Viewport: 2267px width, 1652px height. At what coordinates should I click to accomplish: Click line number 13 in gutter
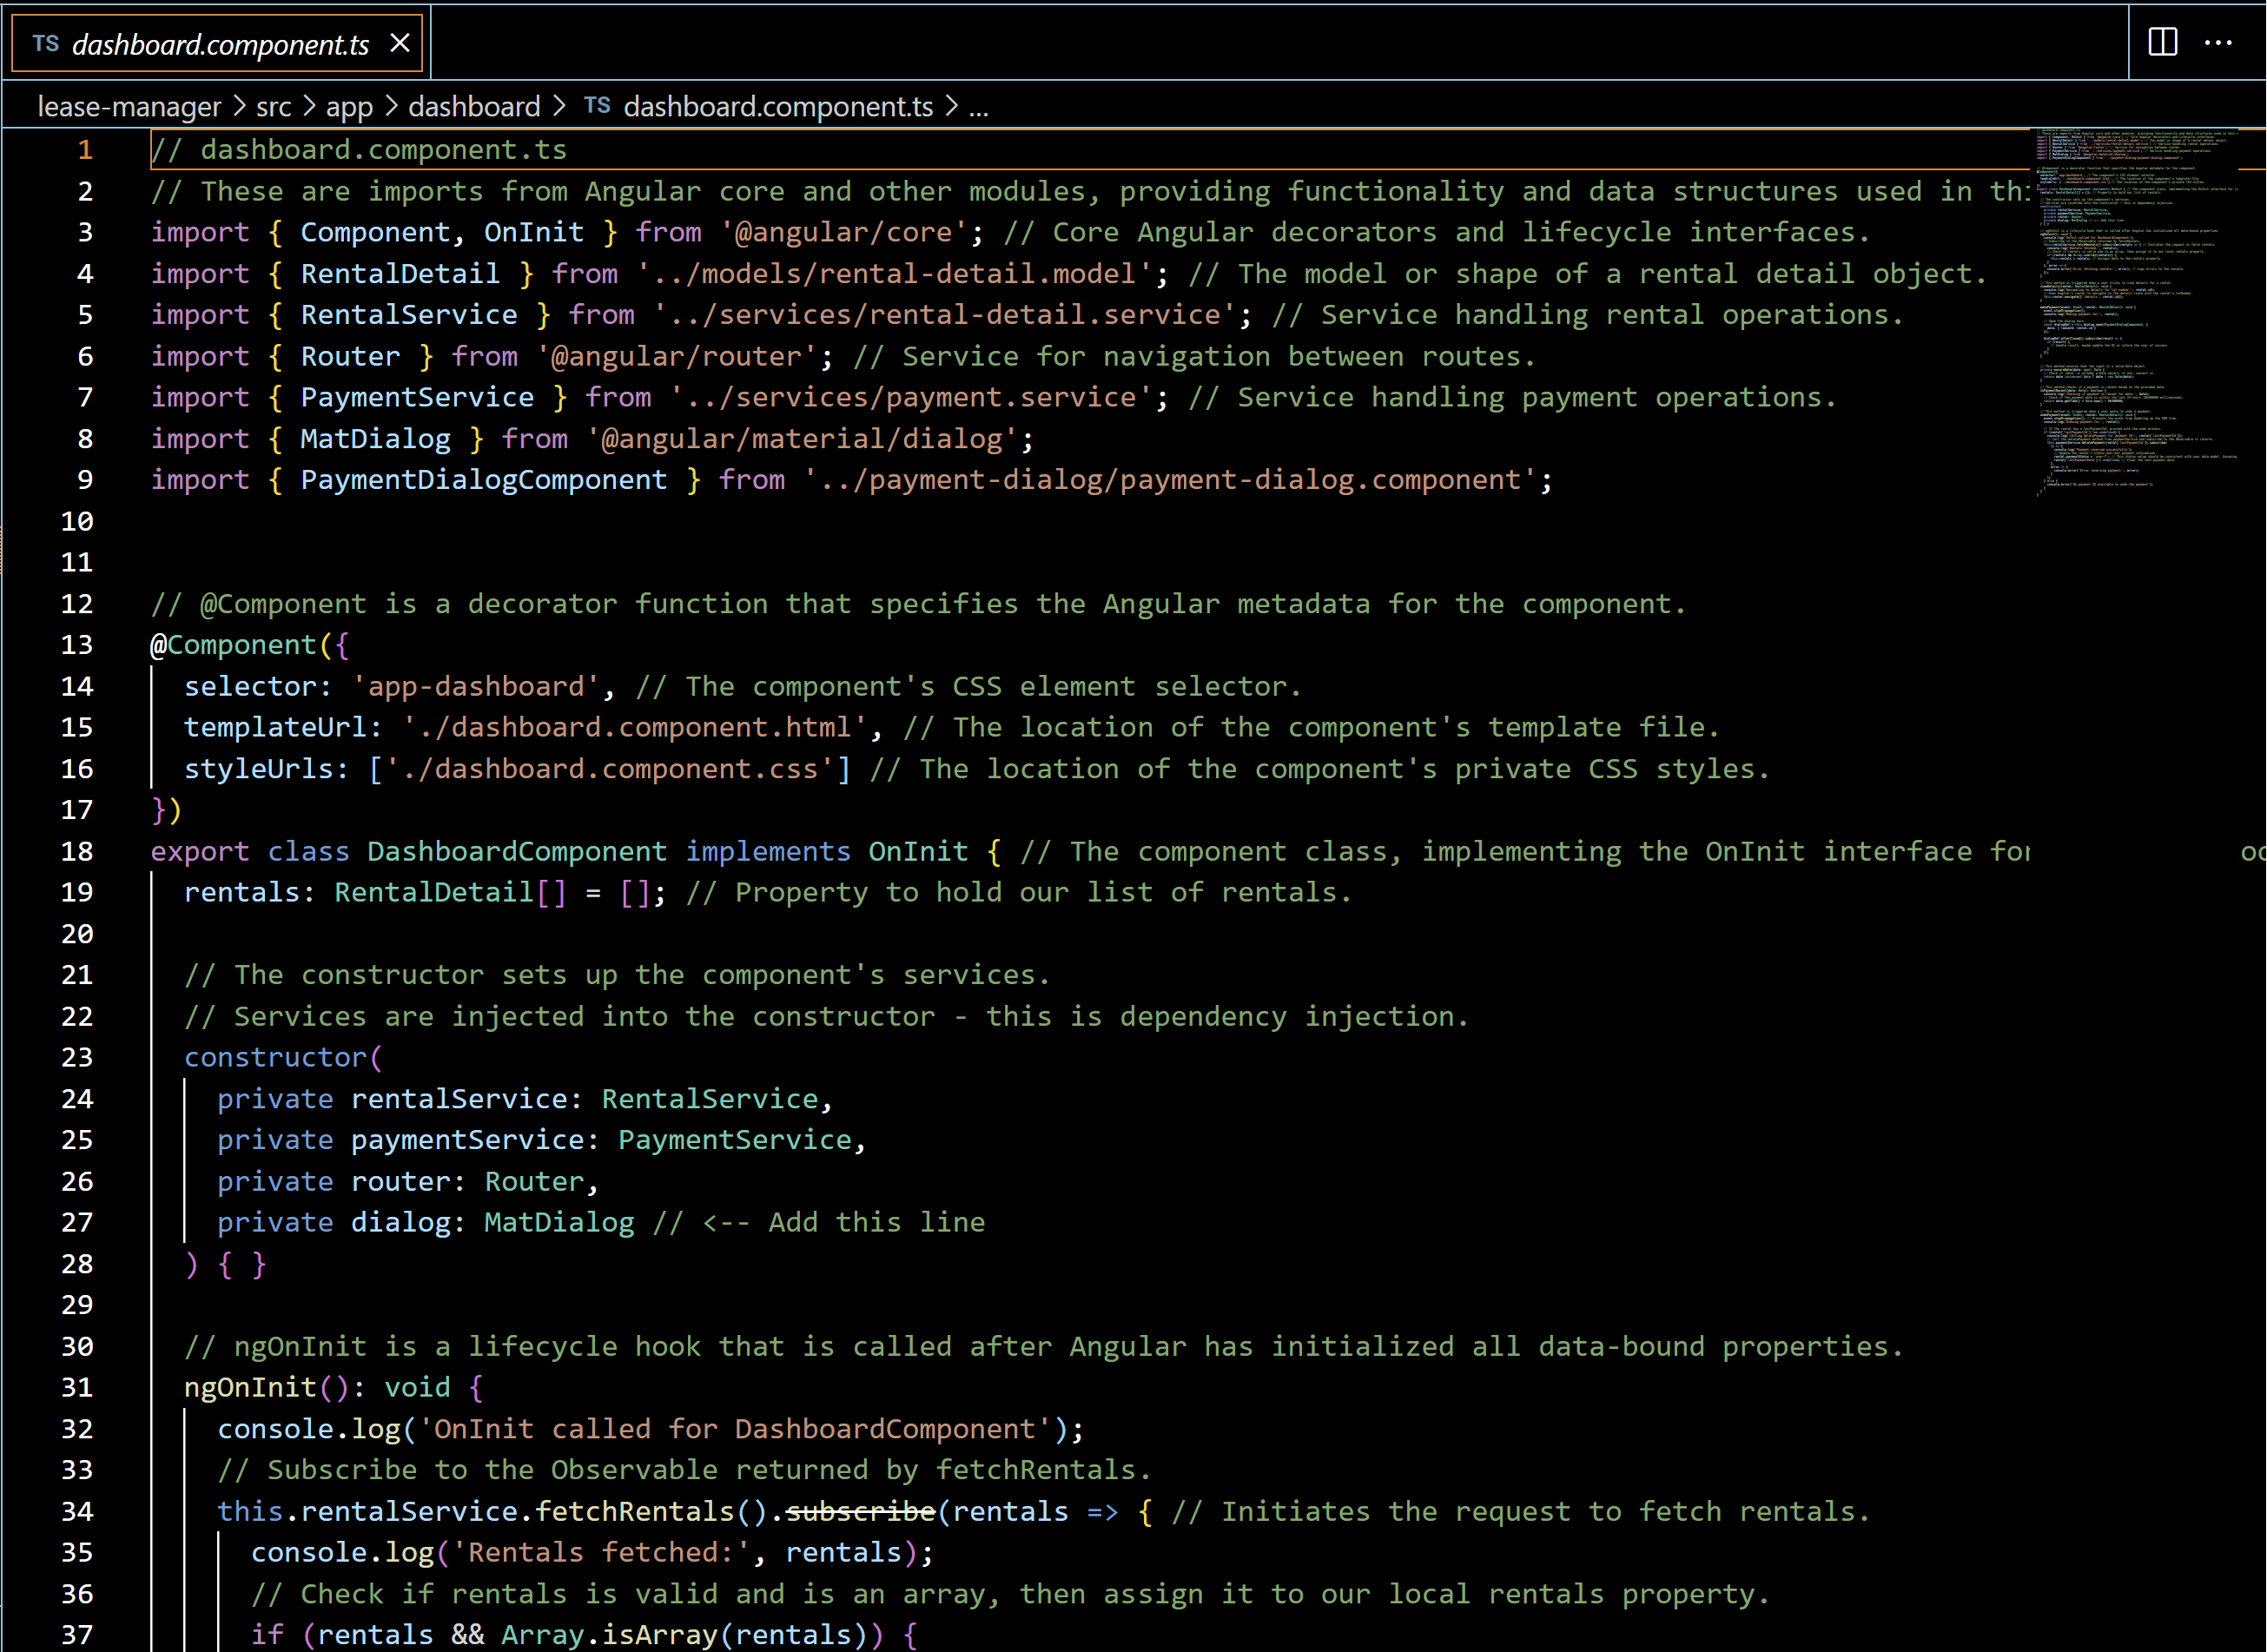[x=77, y=645]
